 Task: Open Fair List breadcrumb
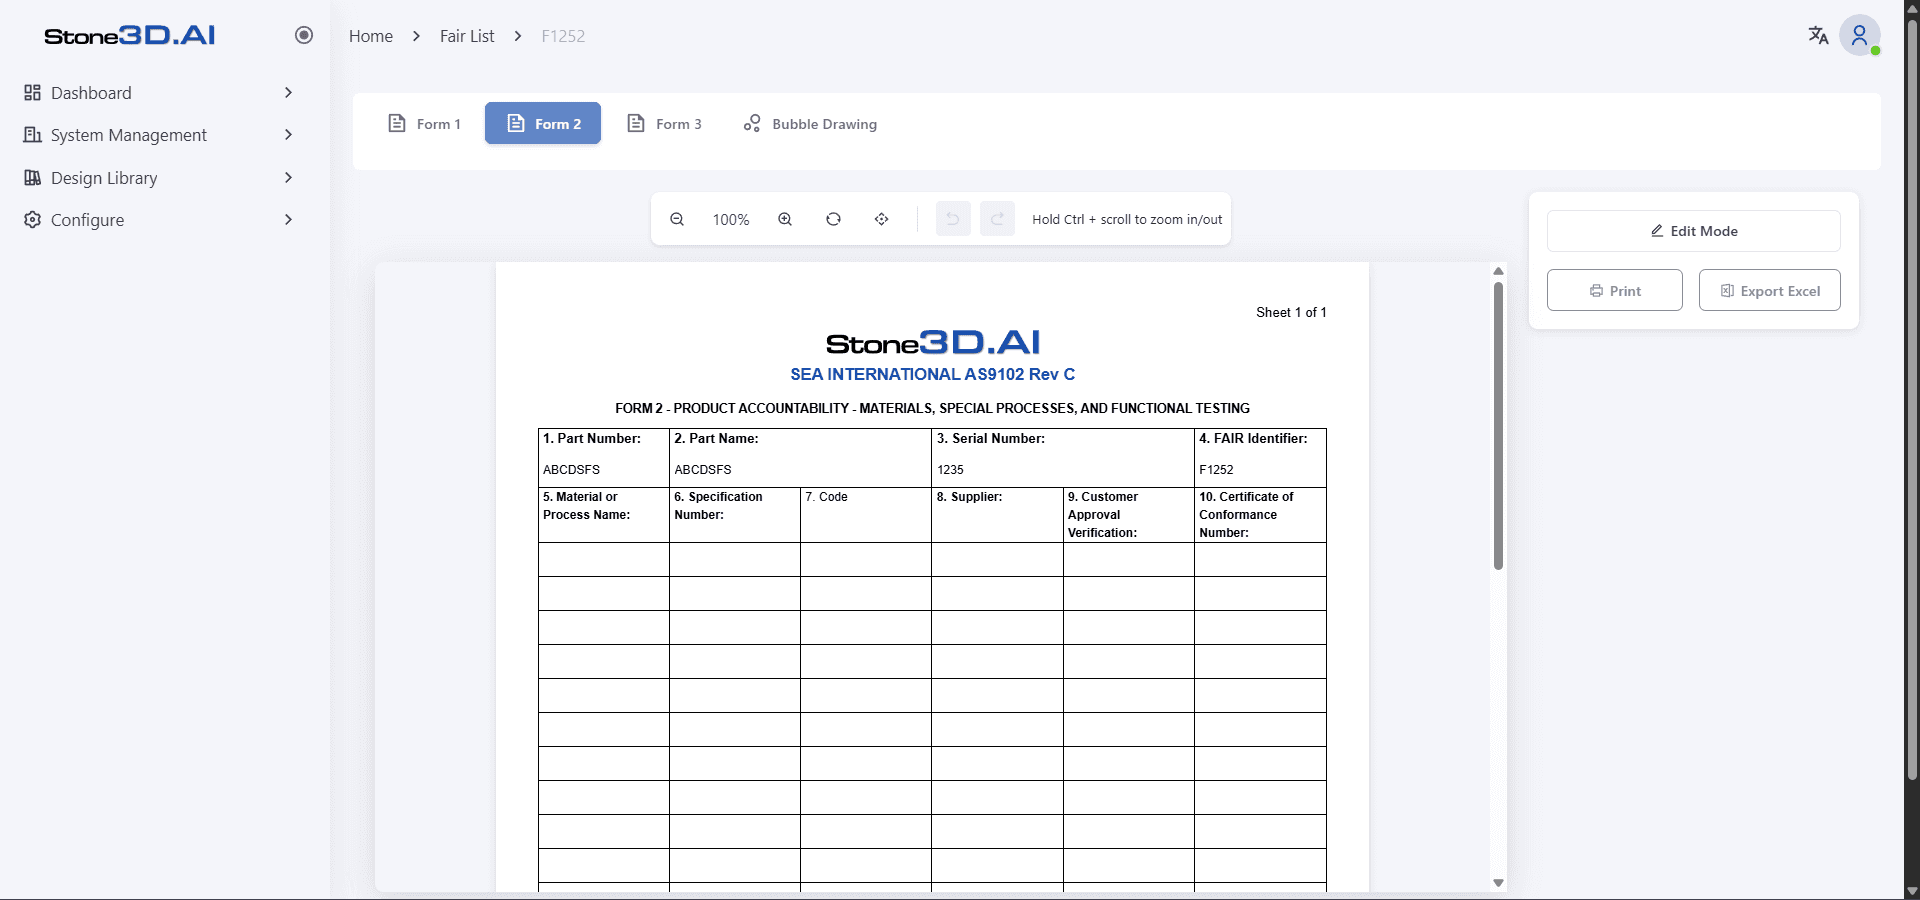tap(467, 36)
